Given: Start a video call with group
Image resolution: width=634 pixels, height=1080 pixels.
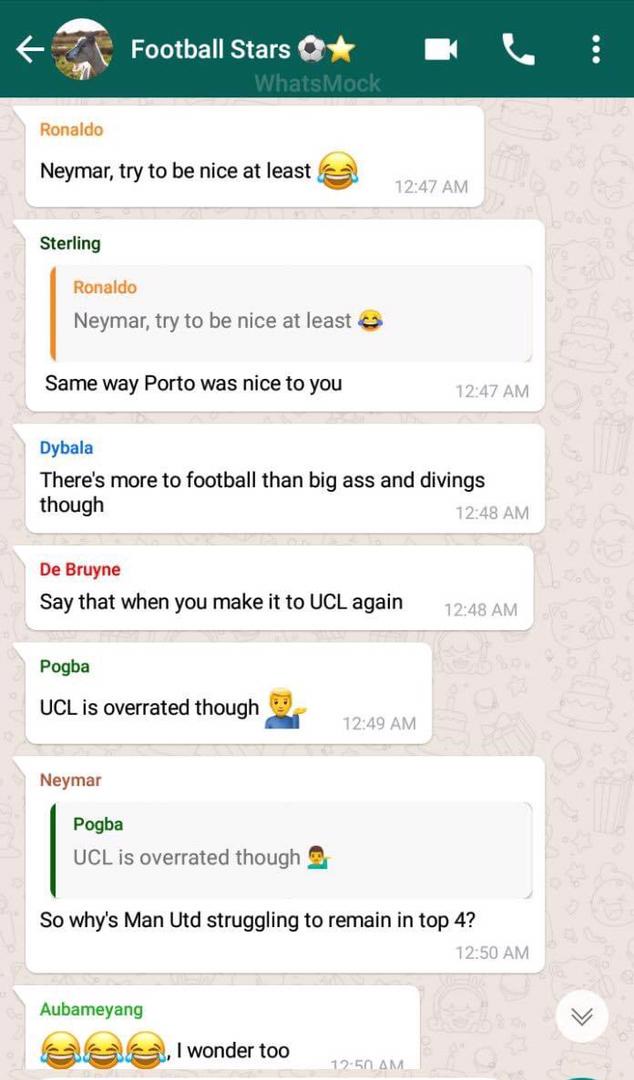Looking at the screenshot, I should click(441, 50).
